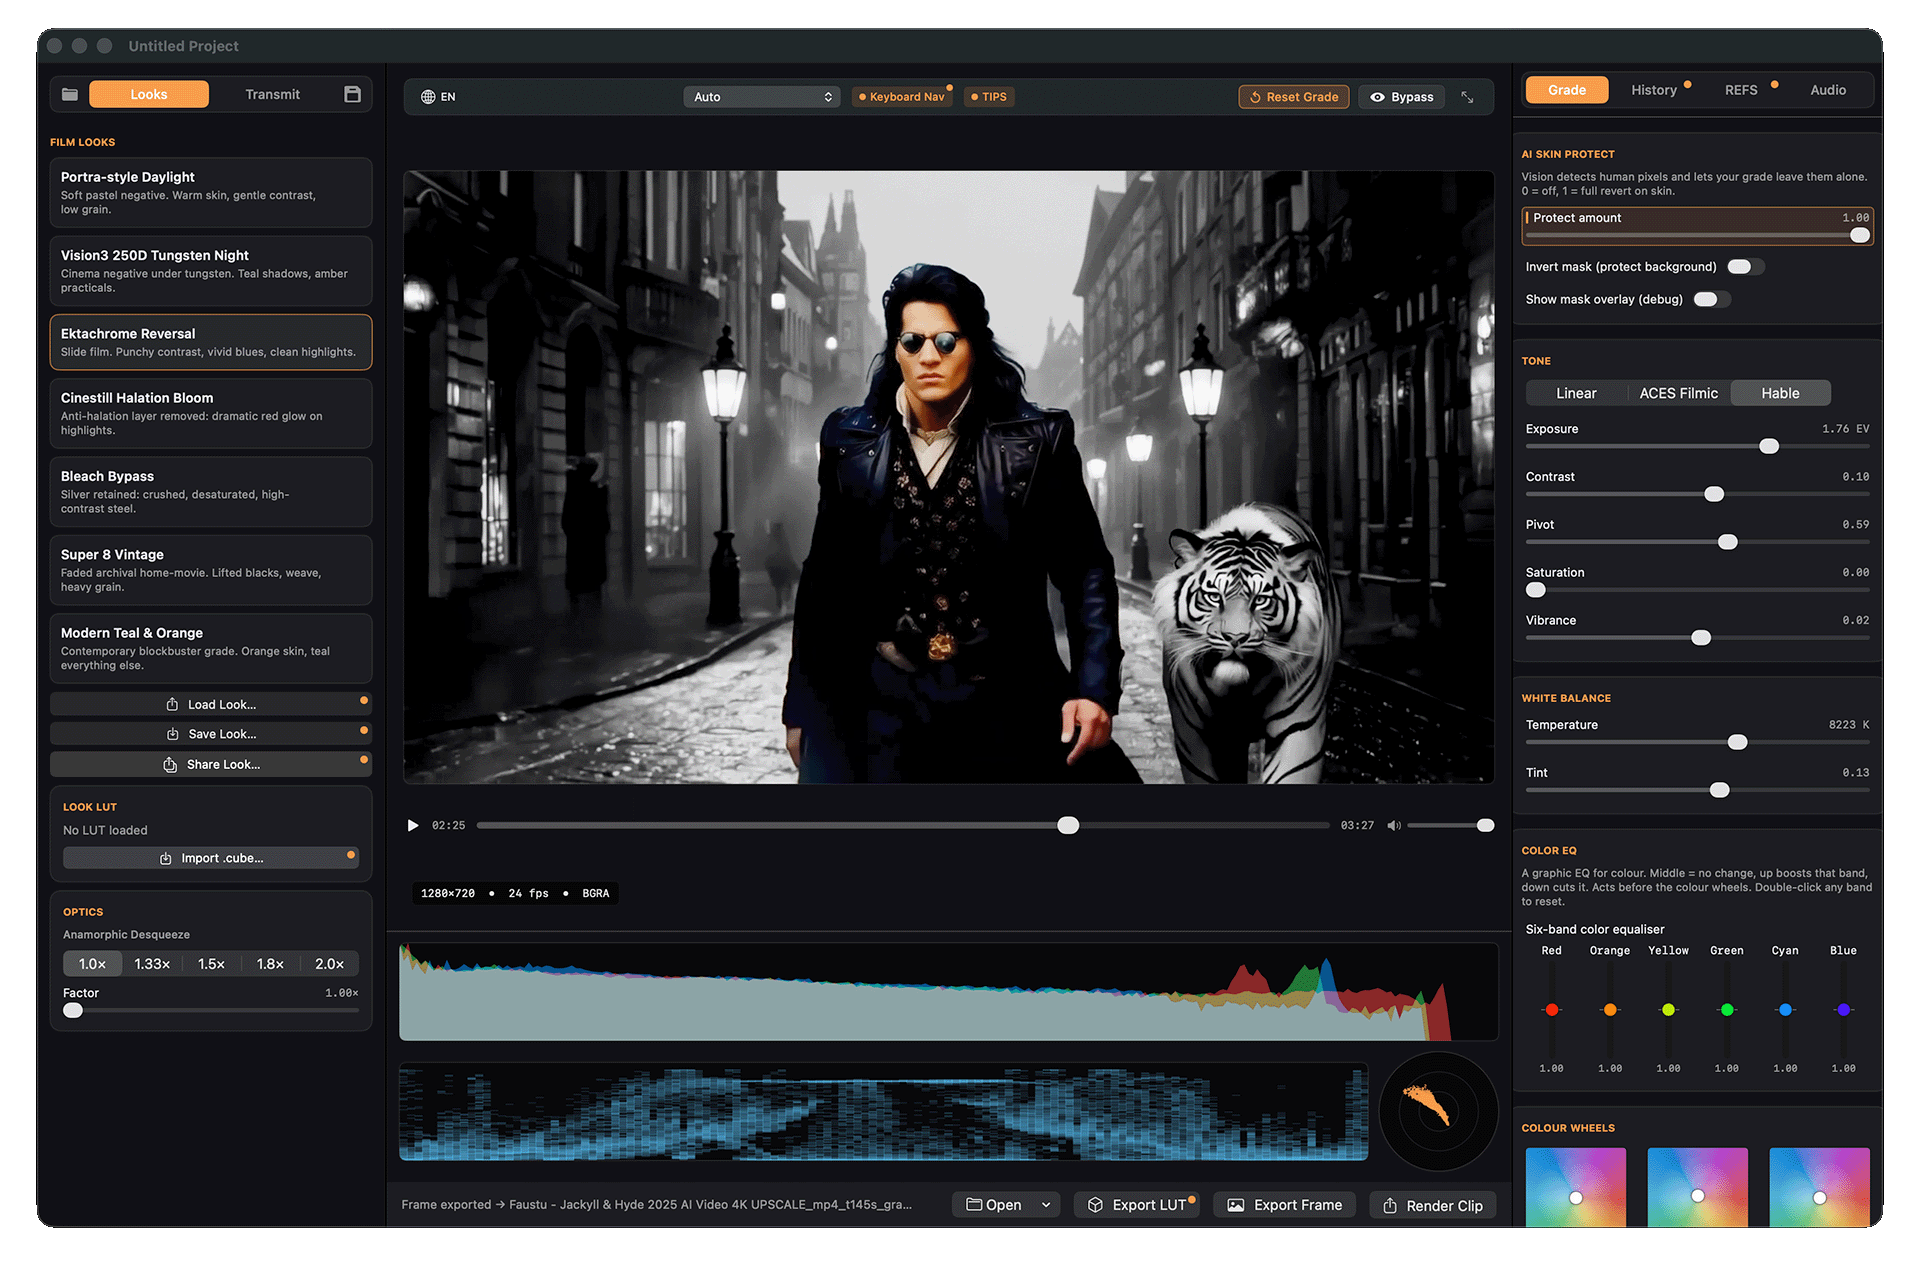Select 2.0× anamorphic desqueeze

(x=329, y=964)
